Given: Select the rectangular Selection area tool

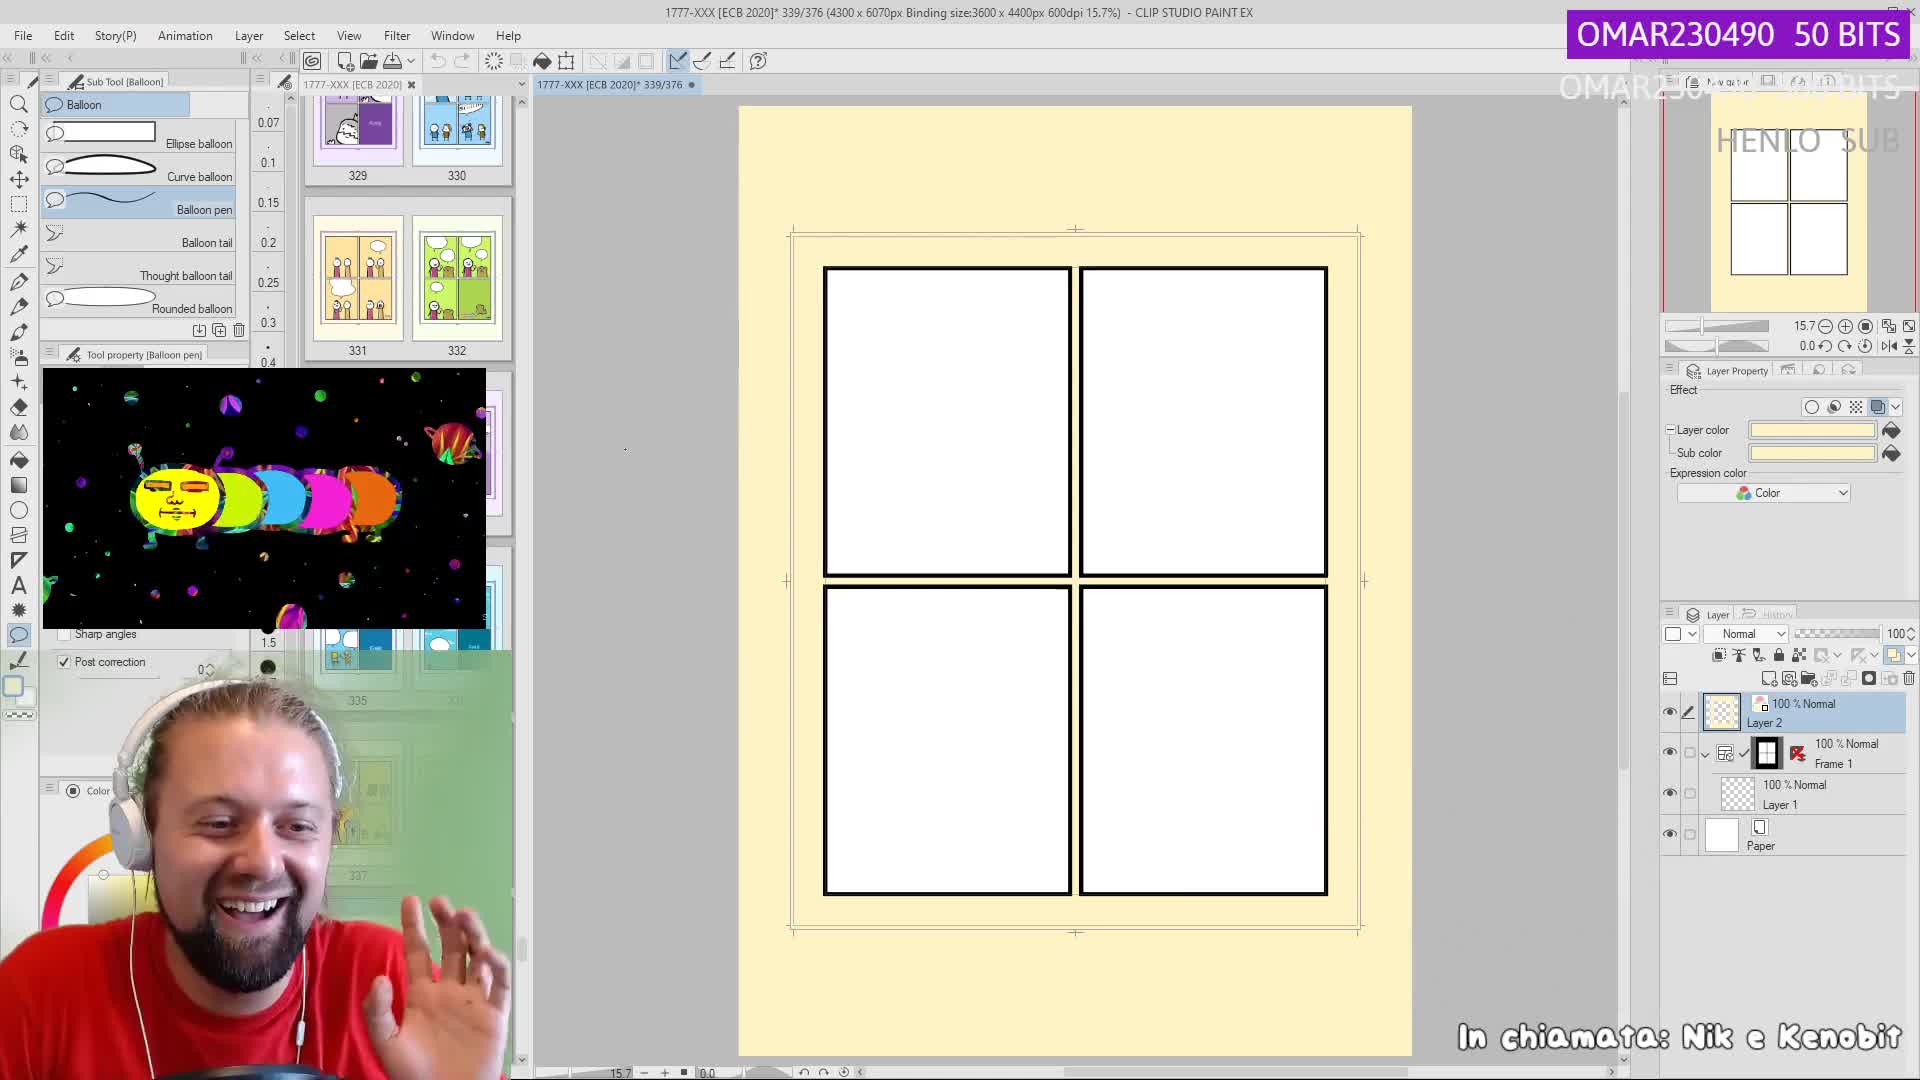Looking at the screenshot, I should [18, 204].
